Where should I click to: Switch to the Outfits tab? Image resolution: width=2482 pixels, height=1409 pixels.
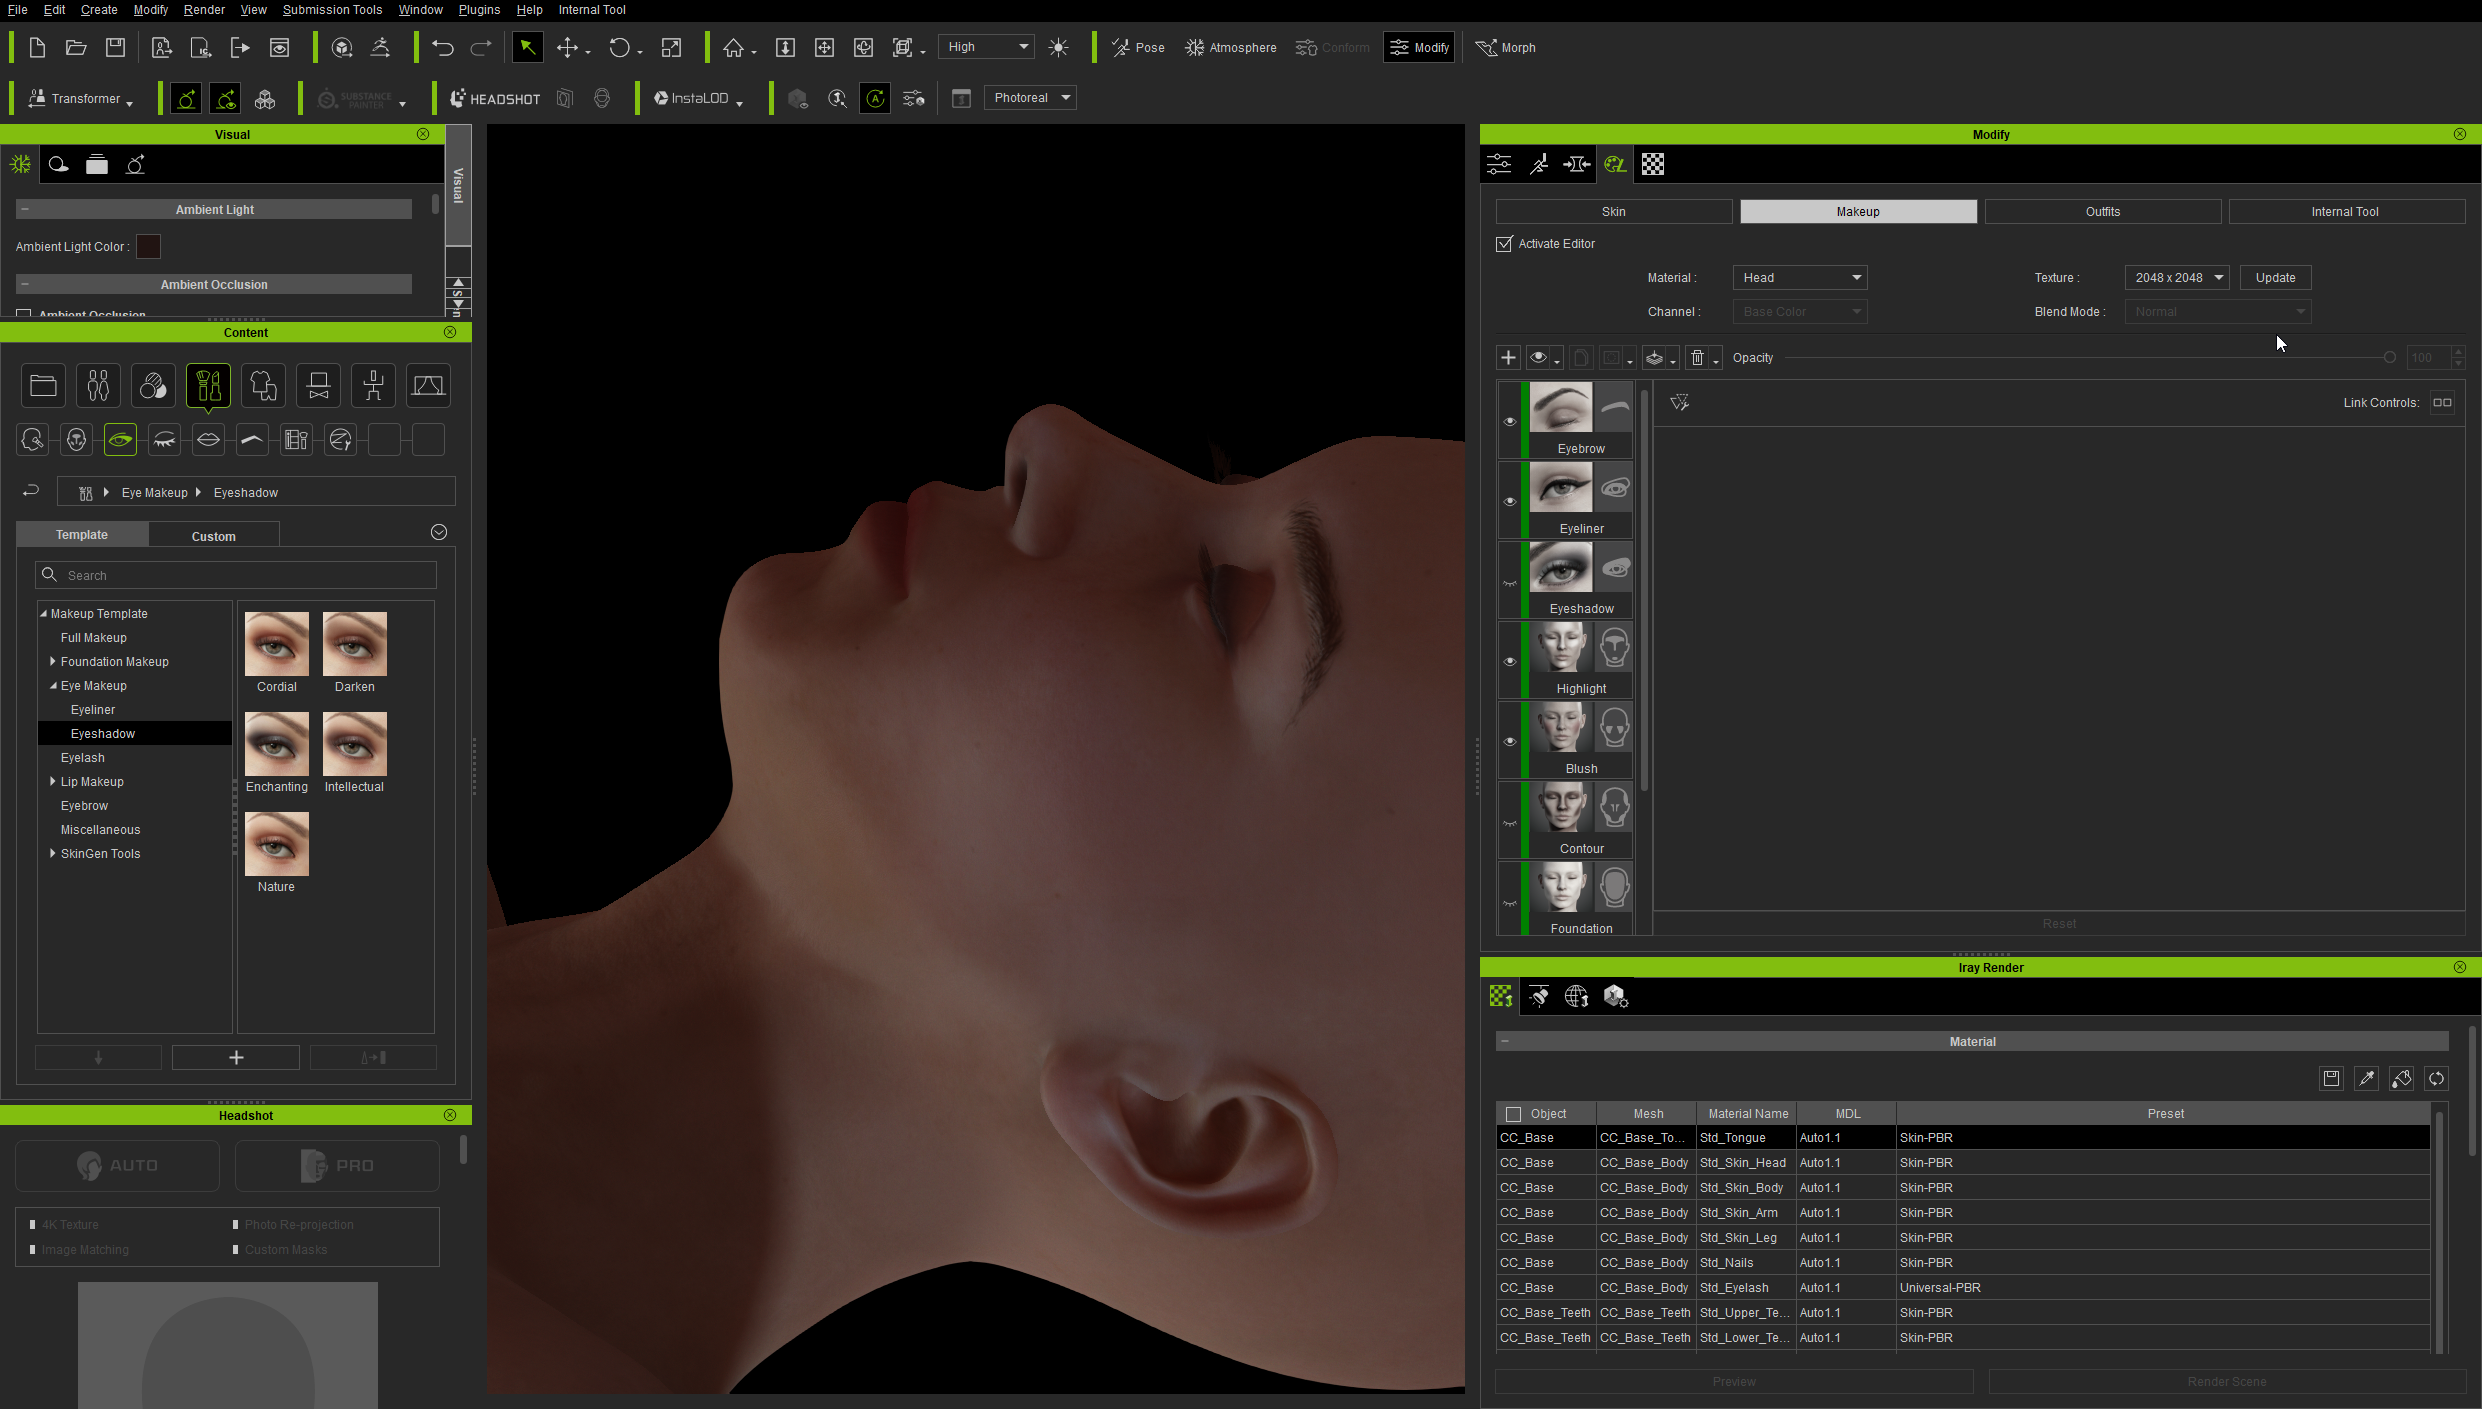(2102, 211)
